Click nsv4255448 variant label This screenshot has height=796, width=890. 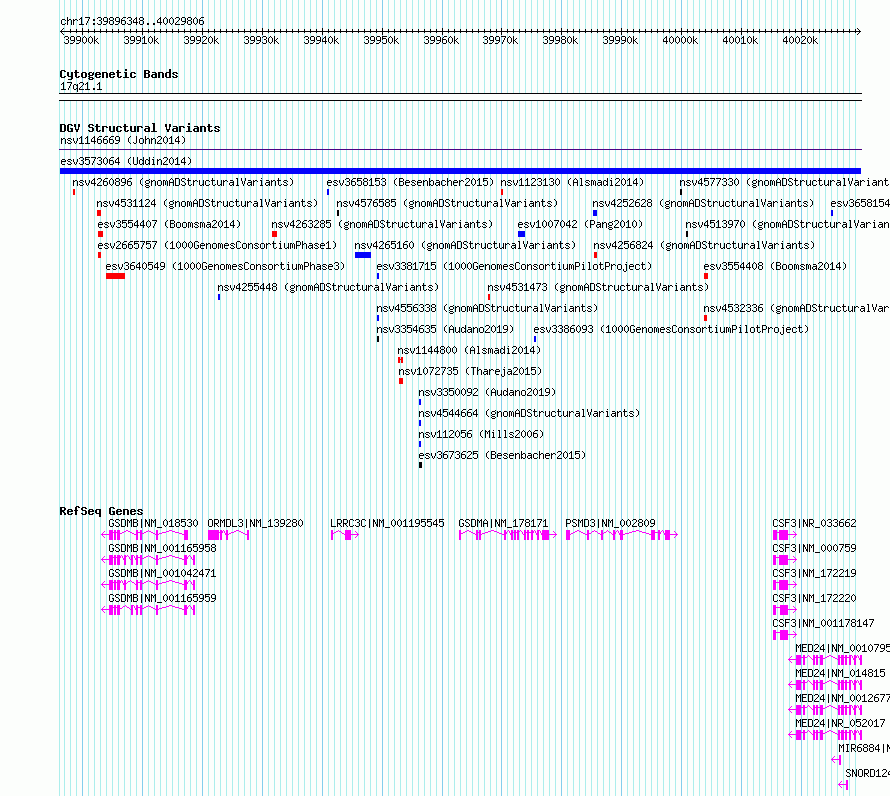(x=329, y=287)
